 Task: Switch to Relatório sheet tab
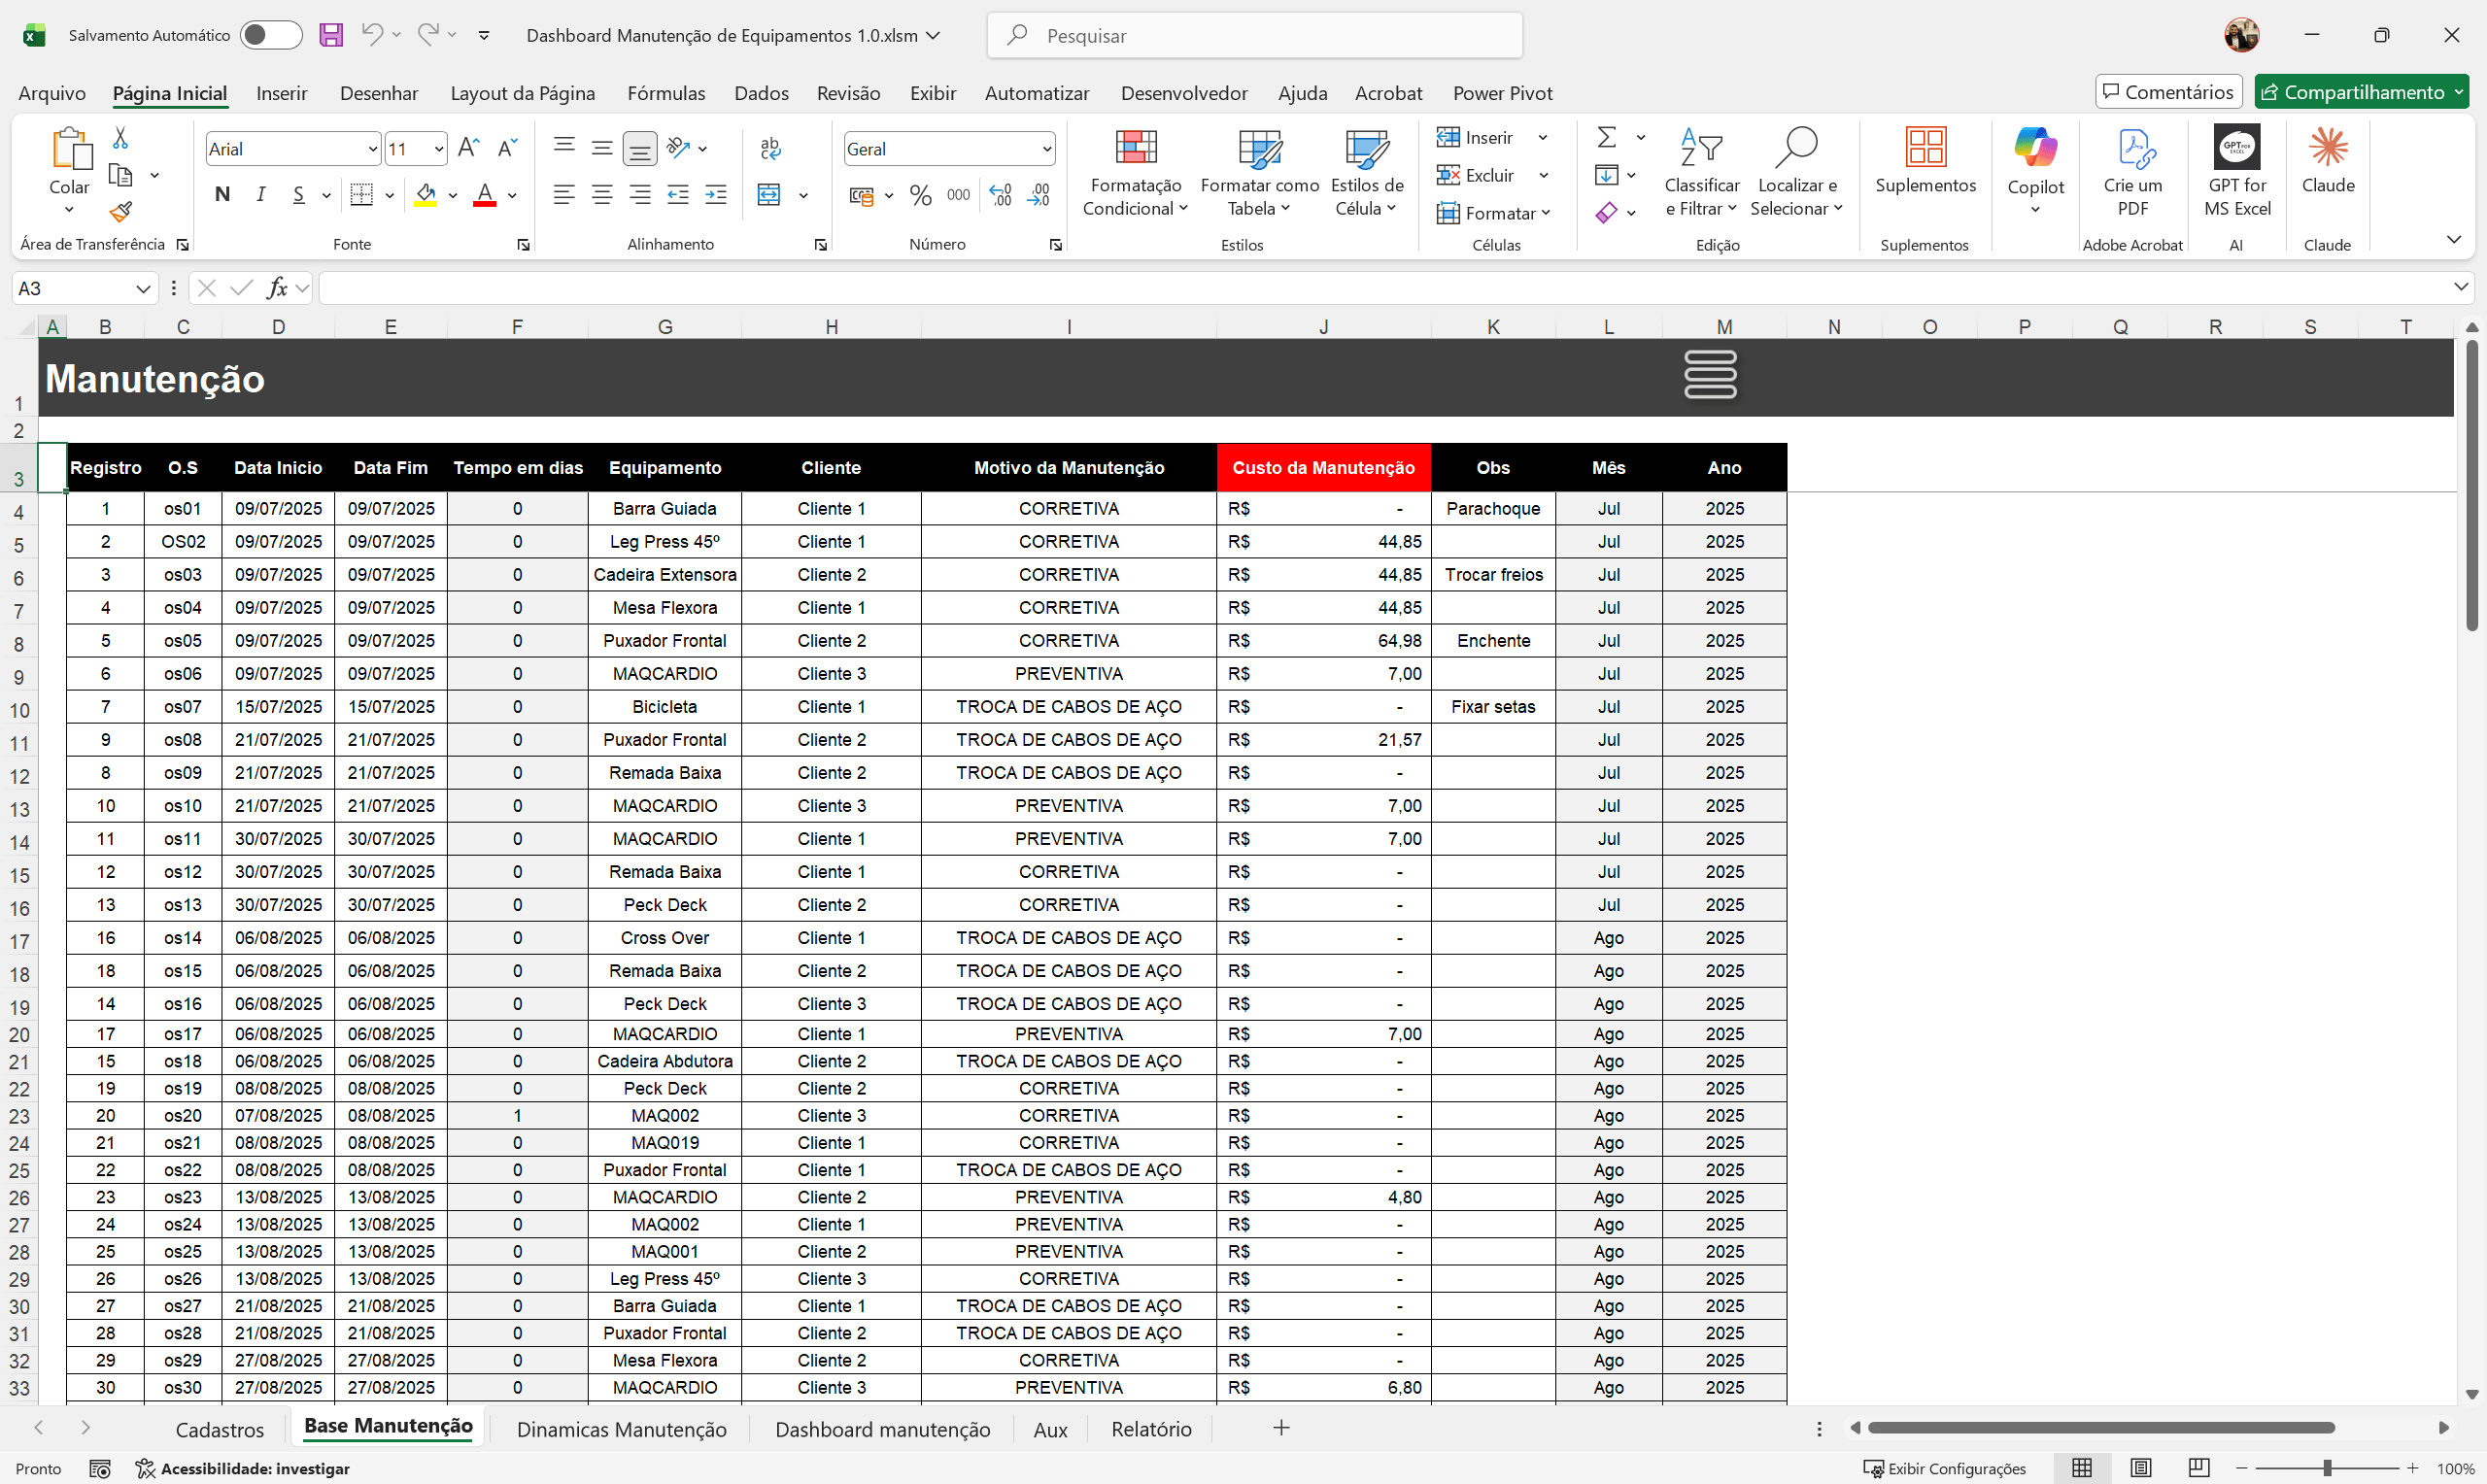pyautogui.click(x=1151, y=1429)
